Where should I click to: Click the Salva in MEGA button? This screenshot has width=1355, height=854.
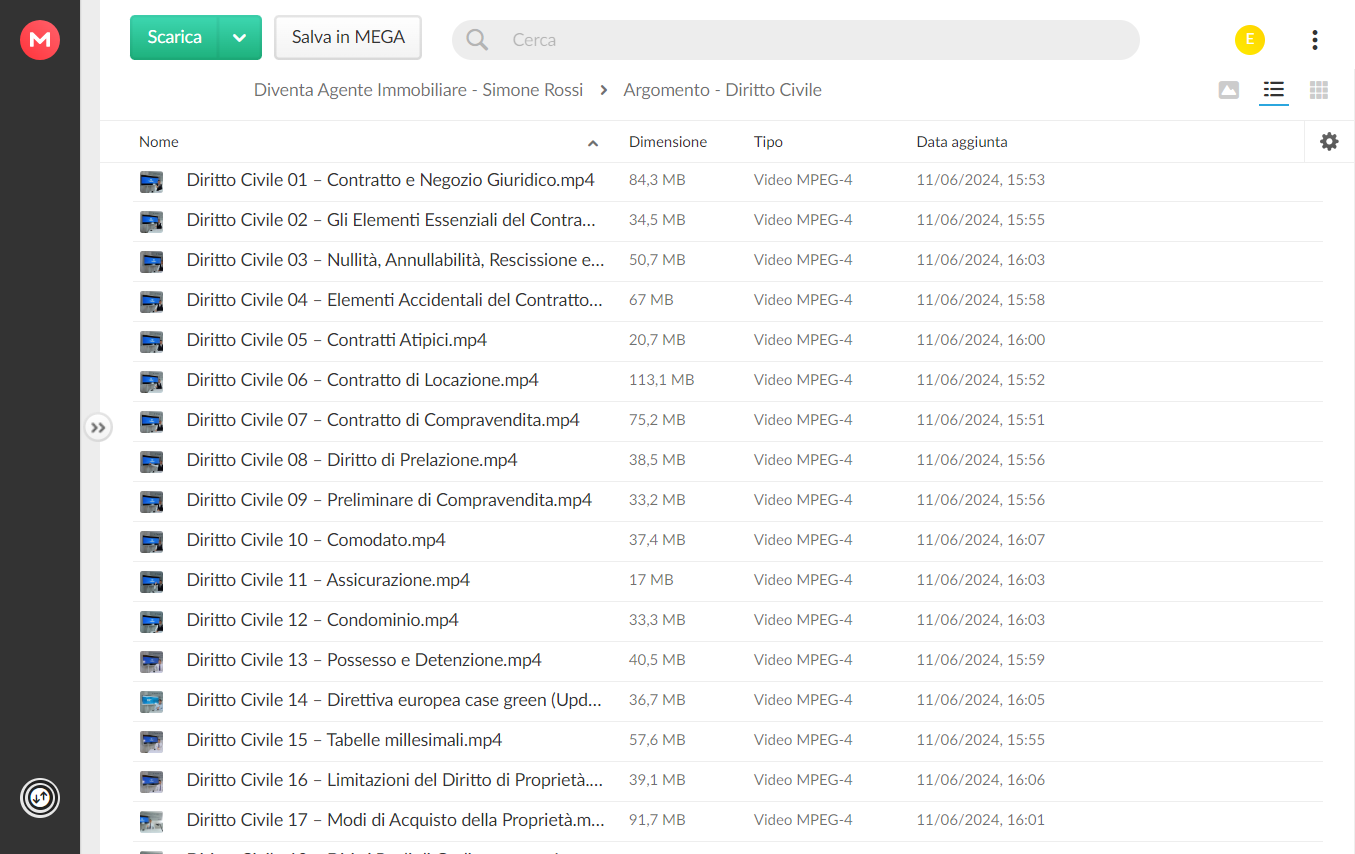click(348, 38)
